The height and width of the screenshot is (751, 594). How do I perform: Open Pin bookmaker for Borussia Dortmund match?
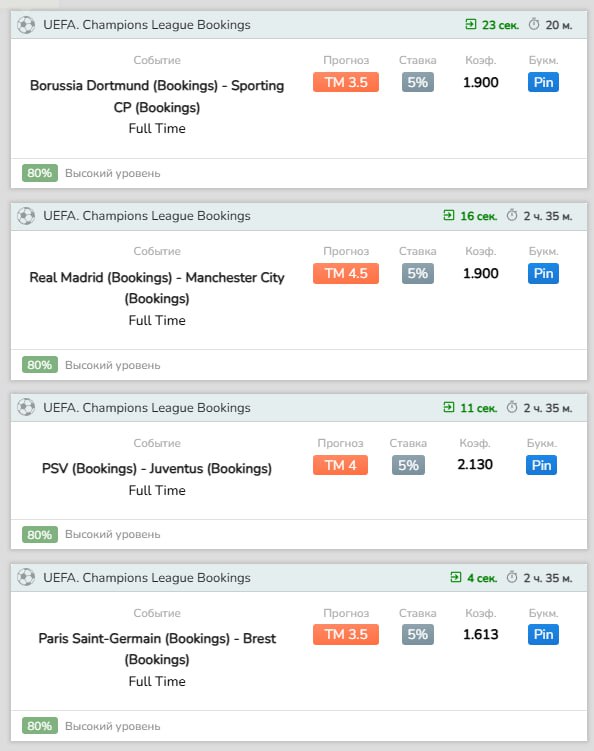[543, 82]
